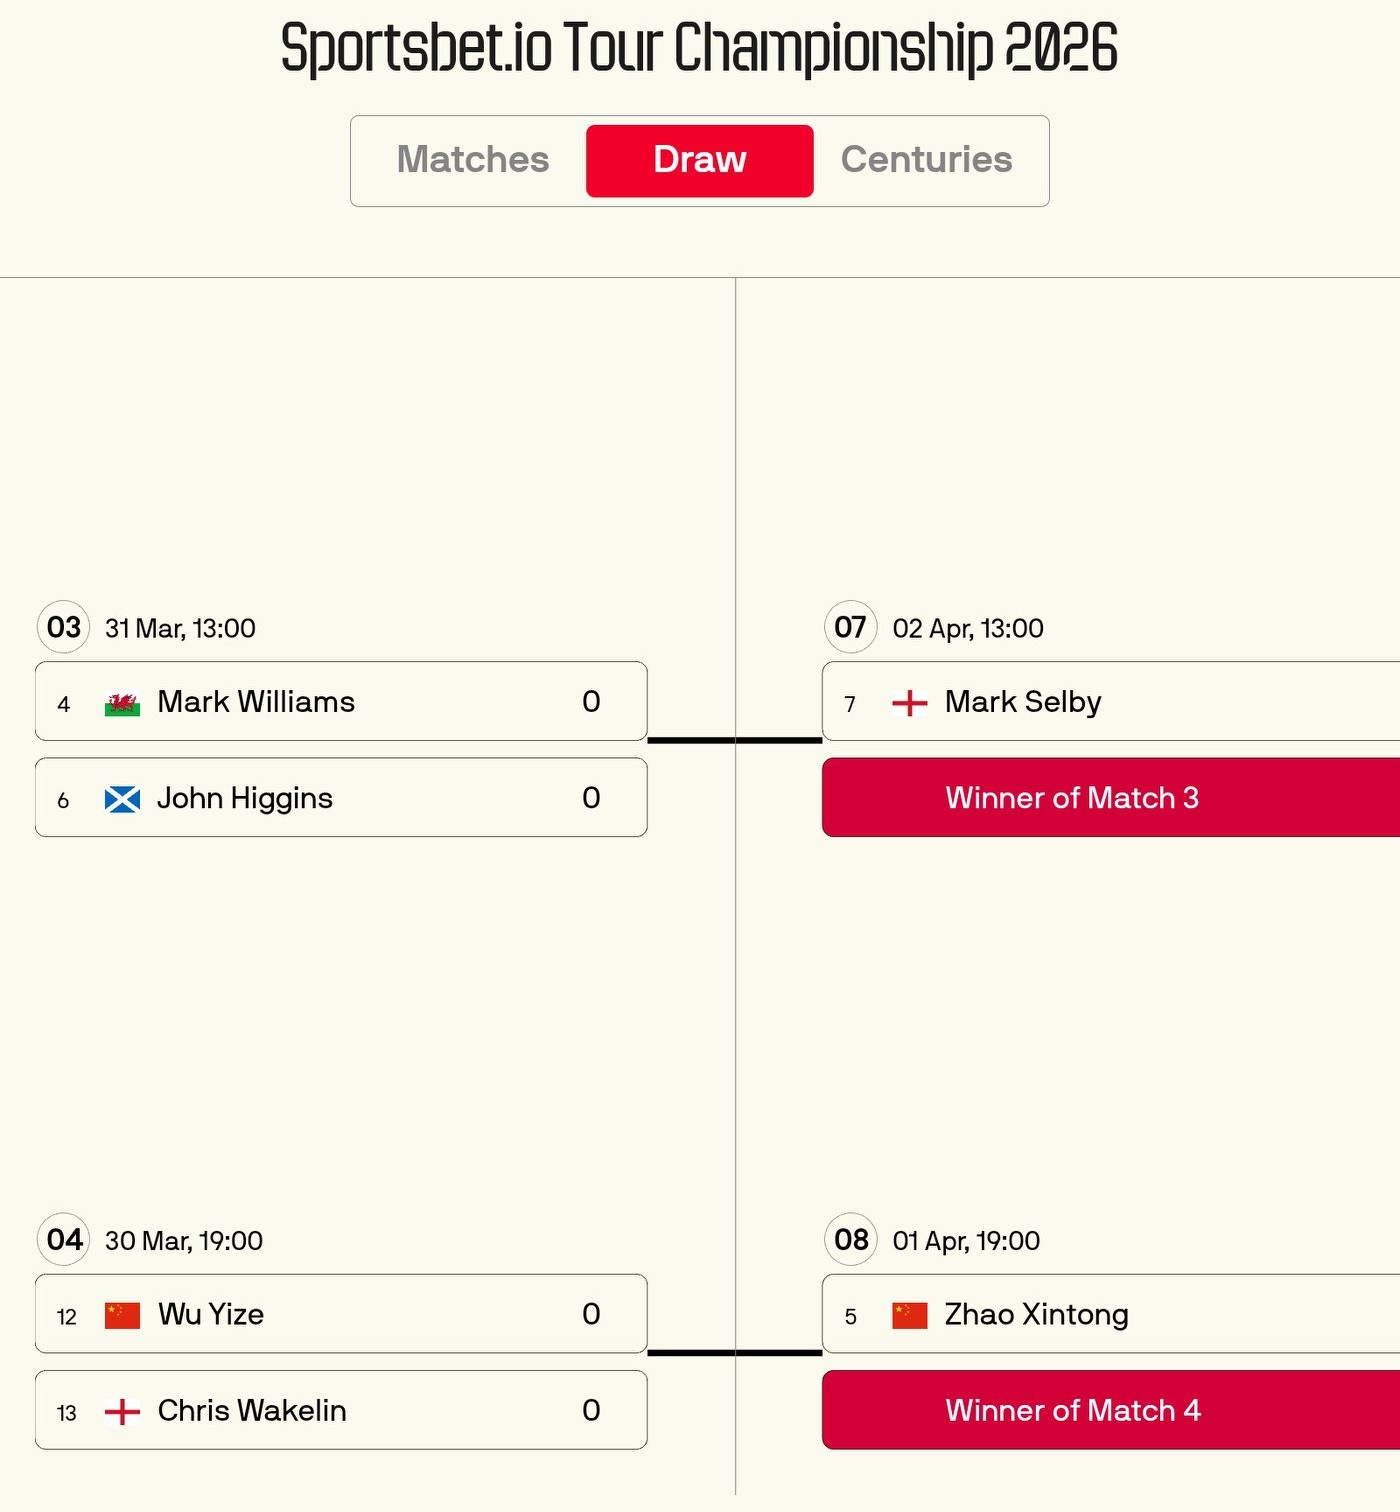Click the Chinese flag beside Wu Yize
1400x1512 pixels.
click(x=122, y=1316)
